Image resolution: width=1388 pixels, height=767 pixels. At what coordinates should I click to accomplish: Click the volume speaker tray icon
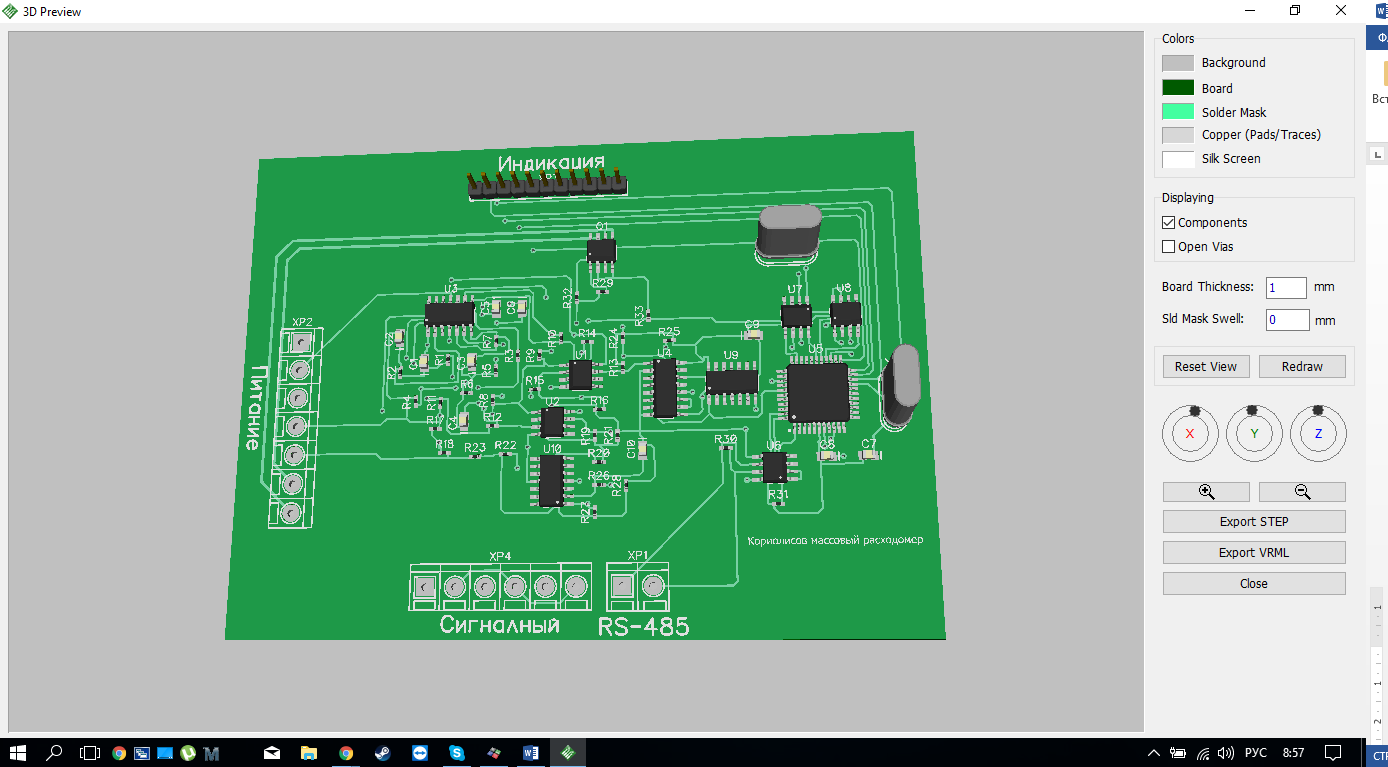(x=1225, y=753)
